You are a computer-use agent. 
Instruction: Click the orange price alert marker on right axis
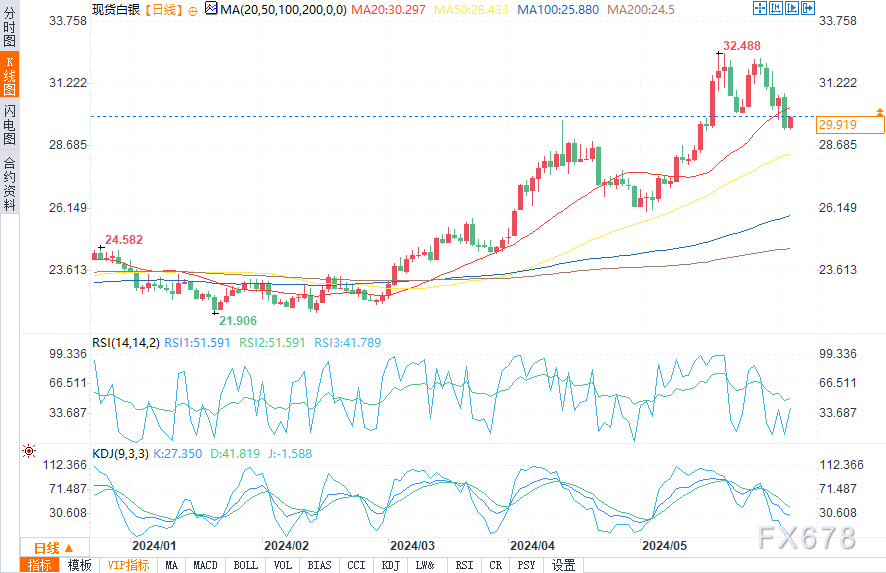(879, 110)
